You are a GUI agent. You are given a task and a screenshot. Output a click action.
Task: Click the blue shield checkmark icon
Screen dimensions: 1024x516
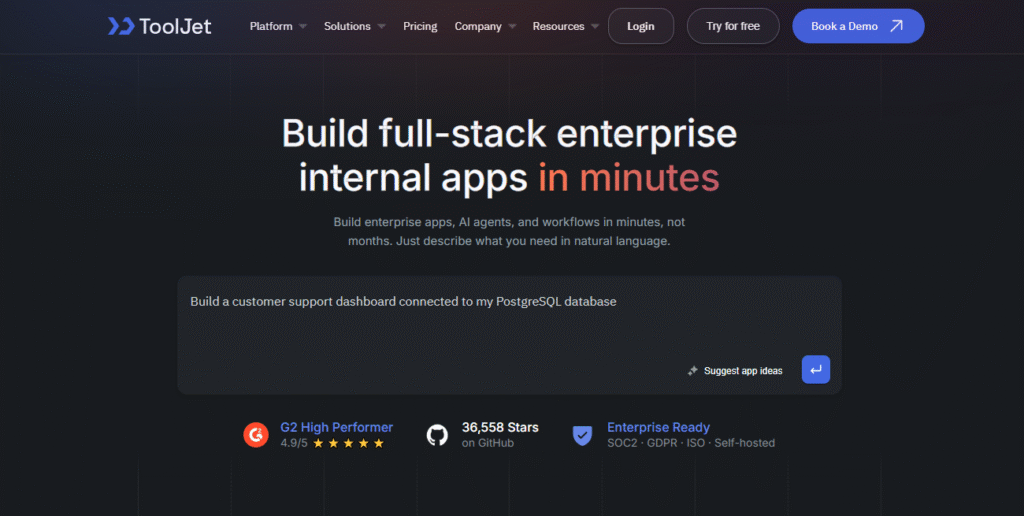point(582,435)
